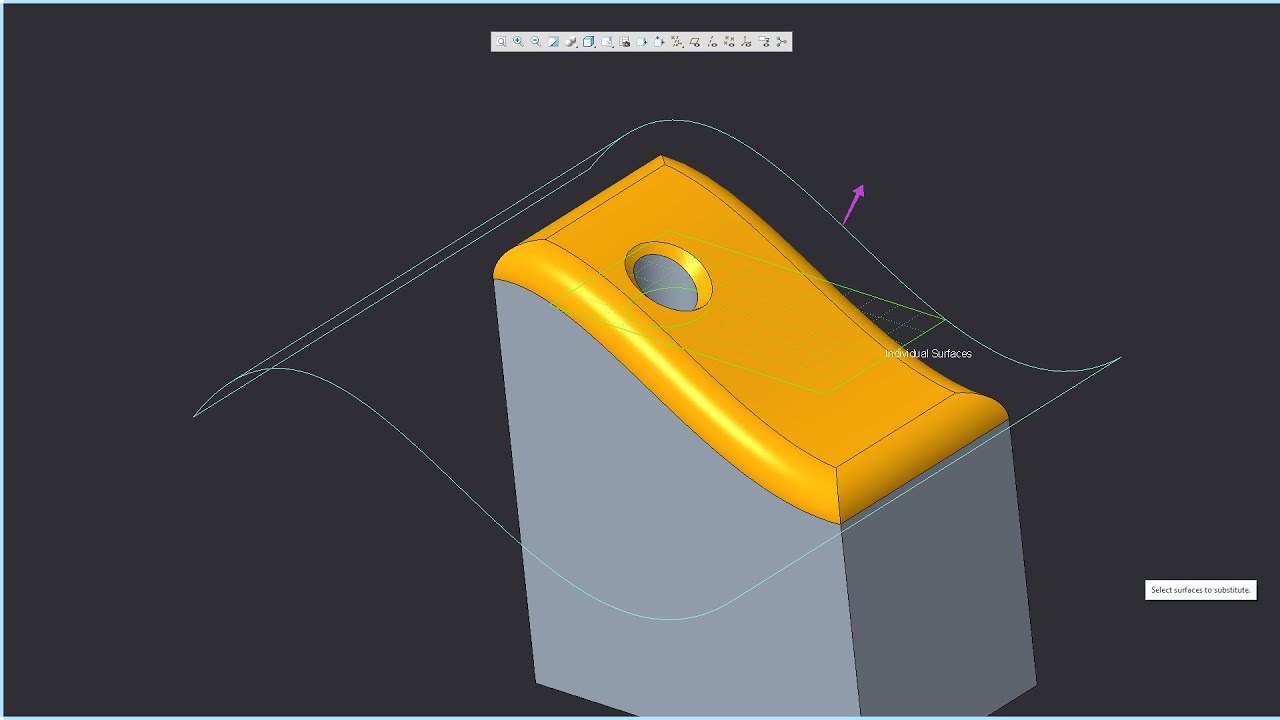The height and width of the screenshot is (720, 1280).
Task: Toggle coordinate system display
Action: 747,42
